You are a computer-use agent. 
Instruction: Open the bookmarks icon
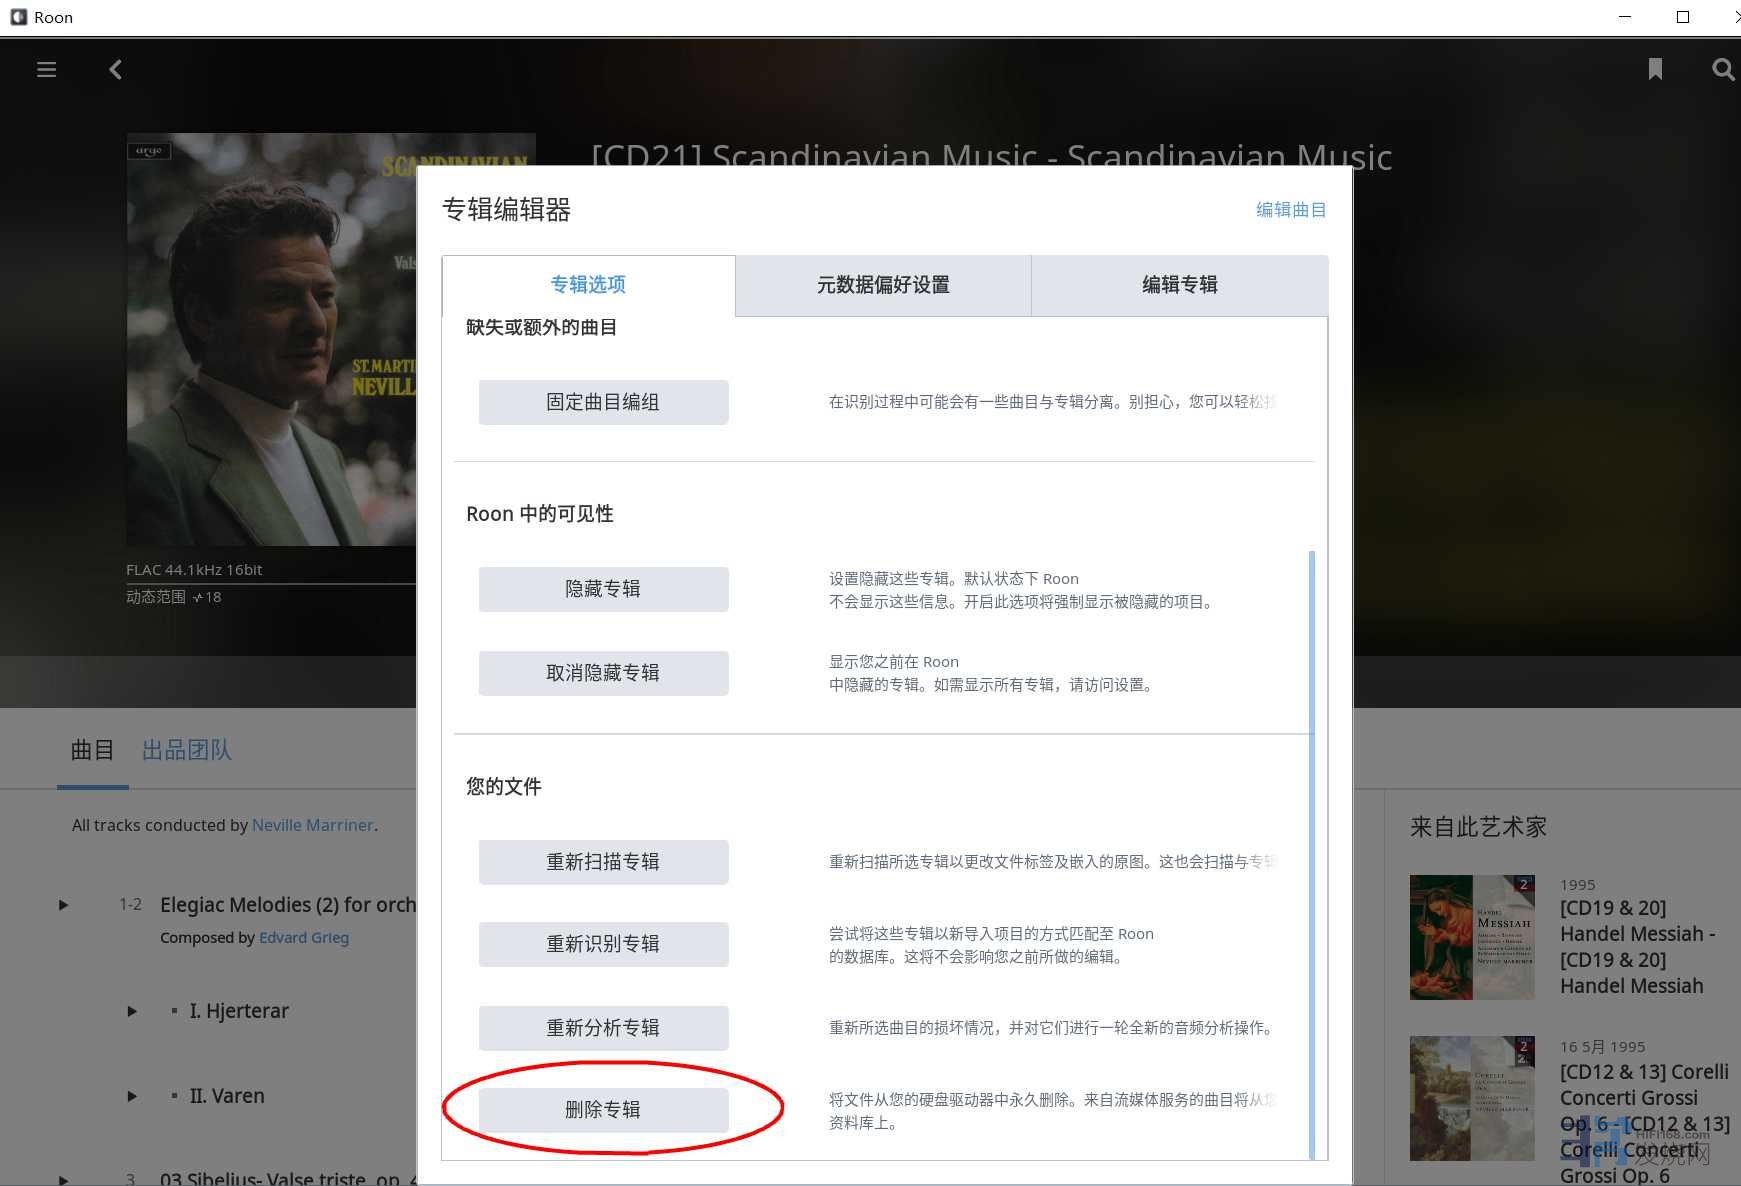coord(1655,69)
